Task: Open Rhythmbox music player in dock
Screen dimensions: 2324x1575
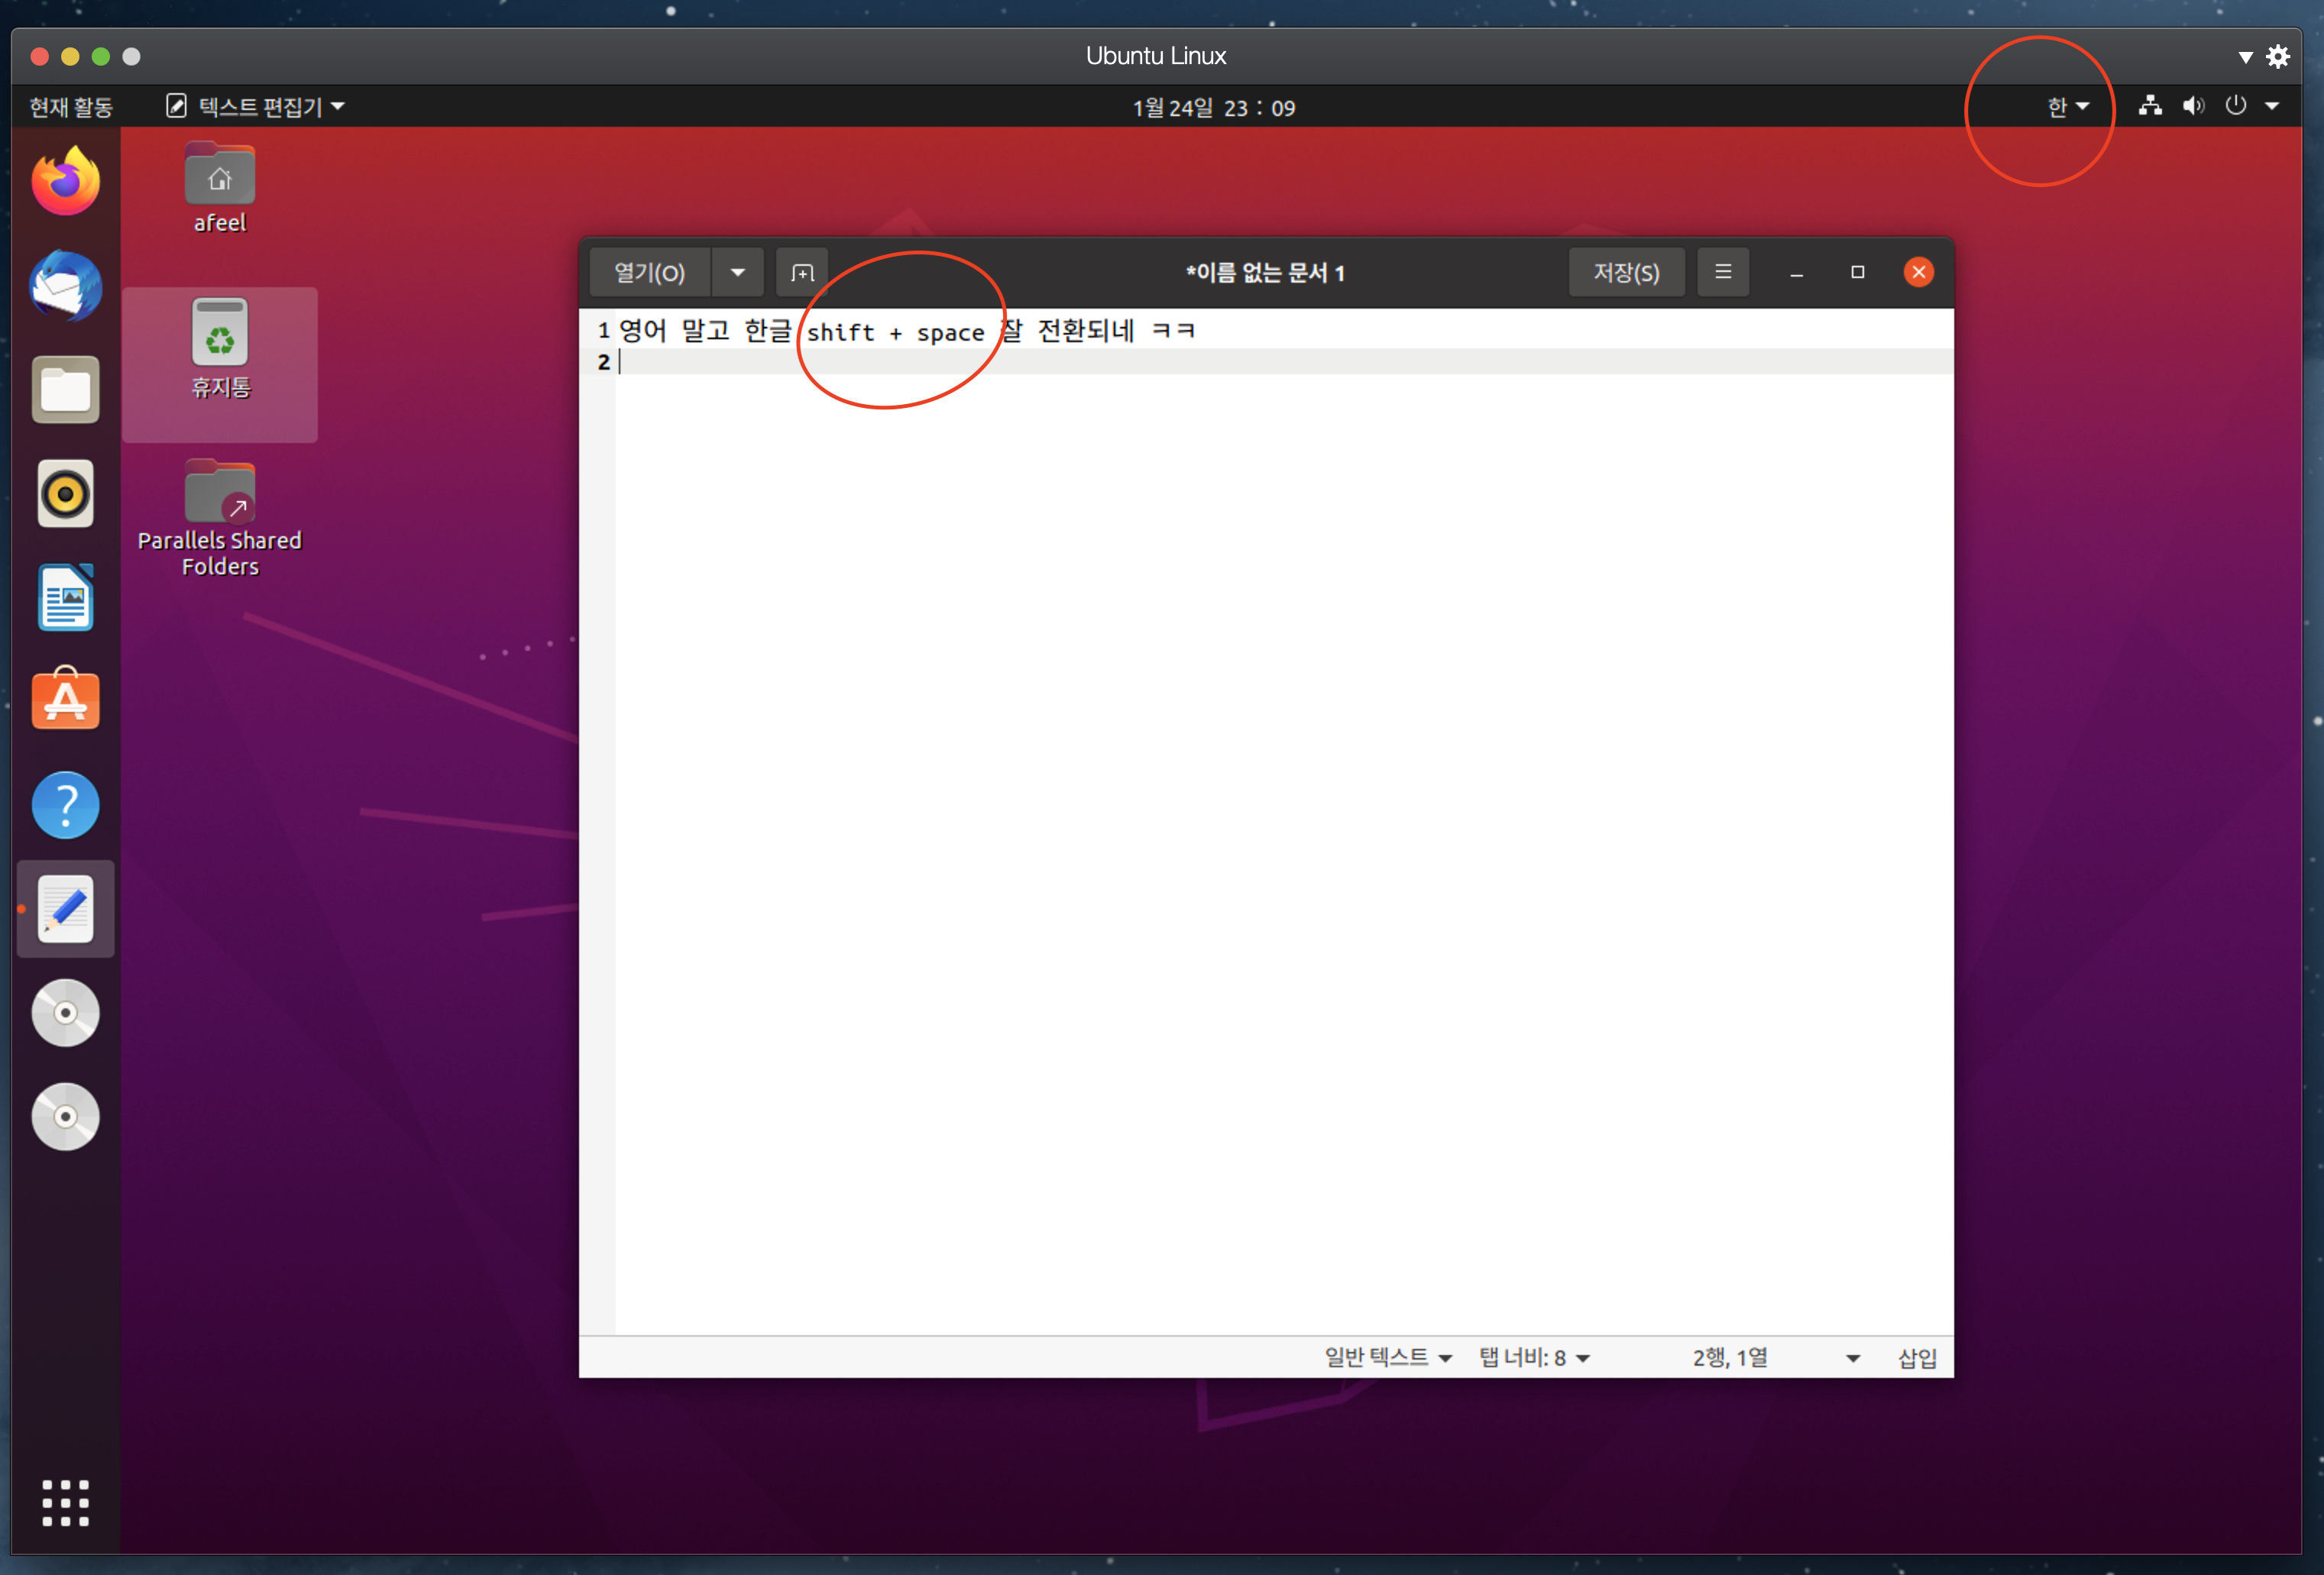Action: click(66, 494)
